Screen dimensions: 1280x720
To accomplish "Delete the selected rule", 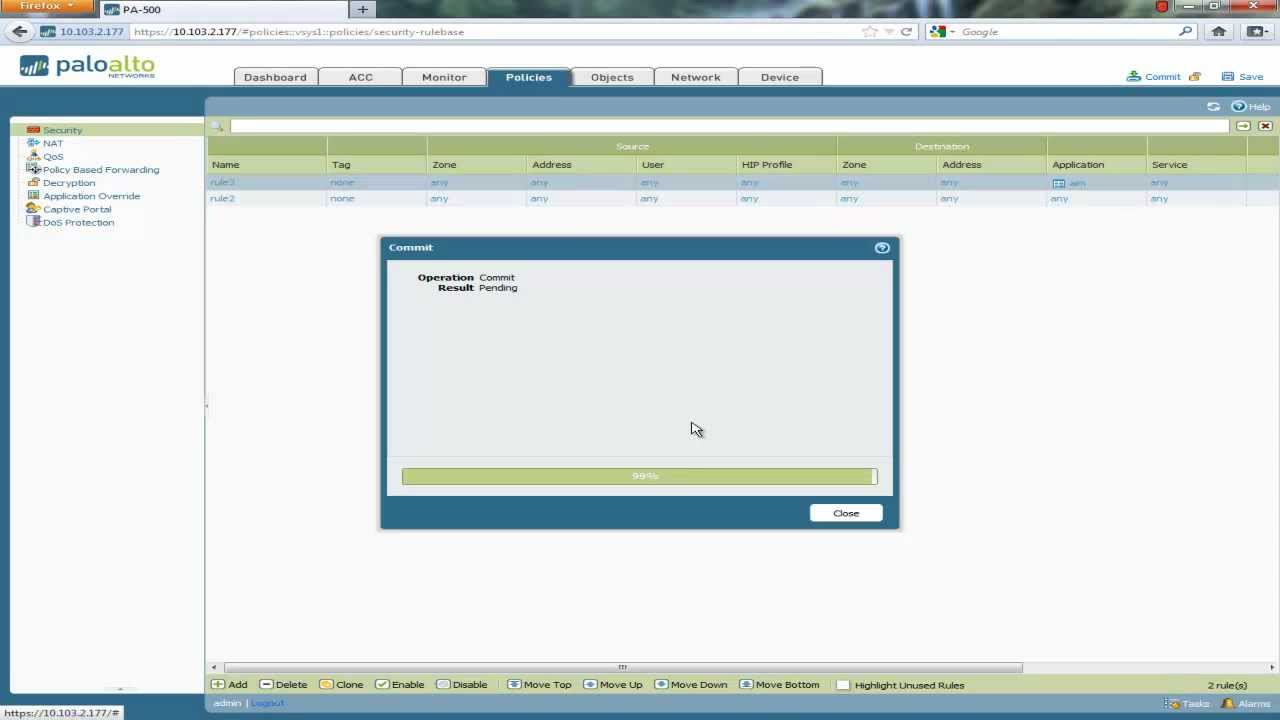I will click(283, 685).
